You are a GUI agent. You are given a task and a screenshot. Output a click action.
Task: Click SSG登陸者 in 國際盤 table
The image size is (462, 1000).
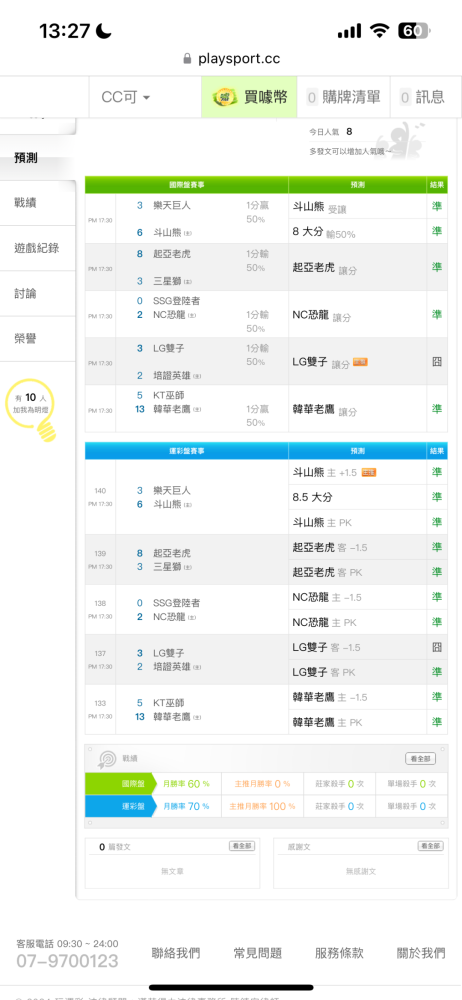(x=177, y=301)
